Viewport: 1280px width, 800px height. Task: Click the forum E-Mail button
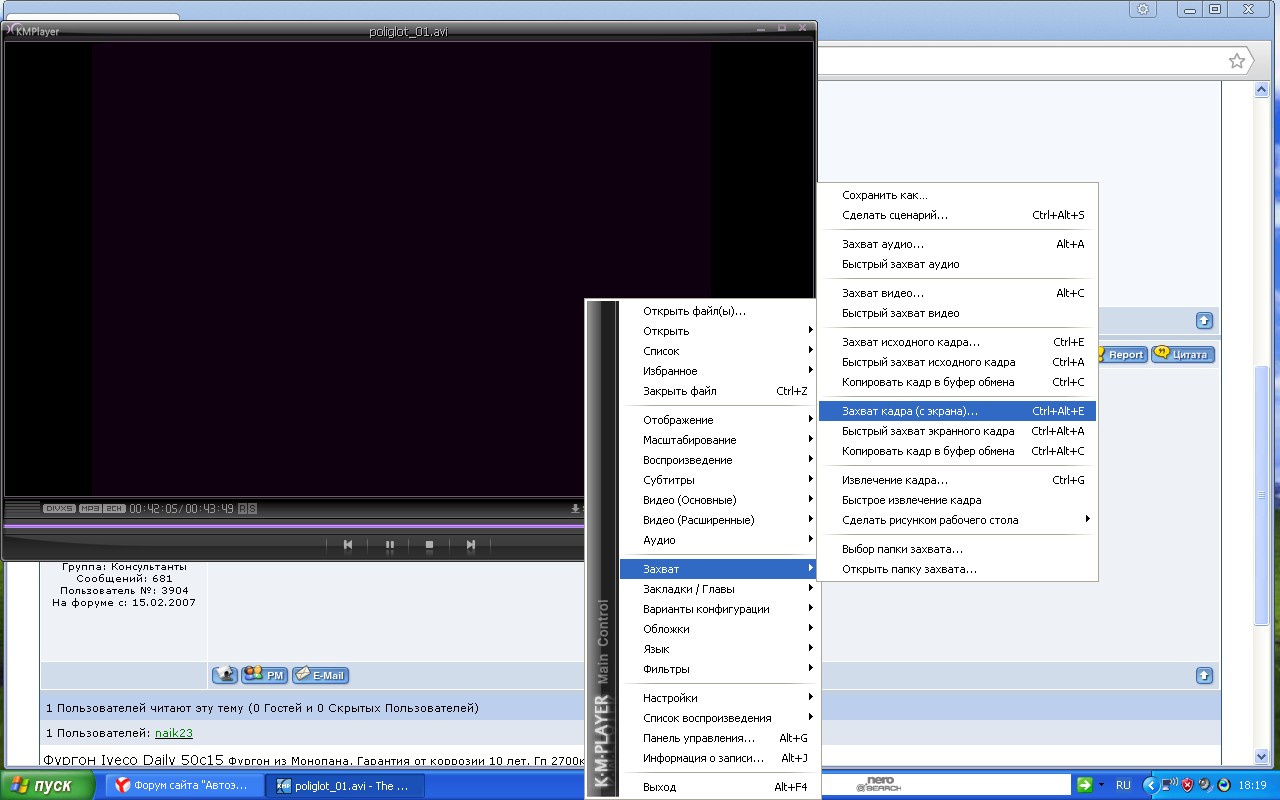pyautogui.click(x=320, y=675)
